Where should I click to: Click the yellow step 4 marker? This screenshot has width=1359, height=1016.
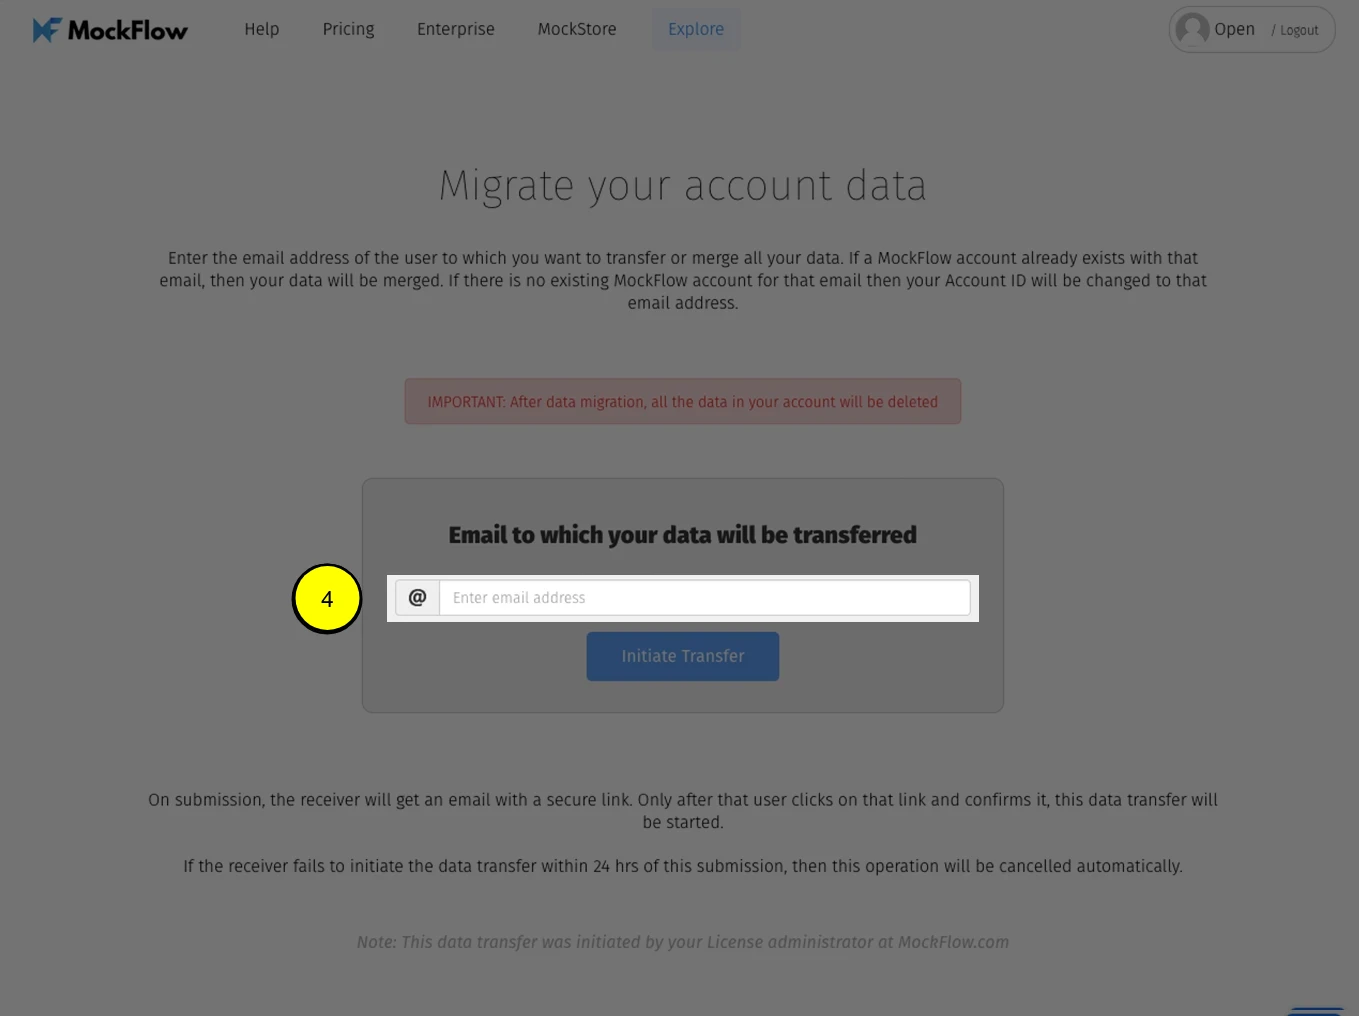click(x=327, y=599)
